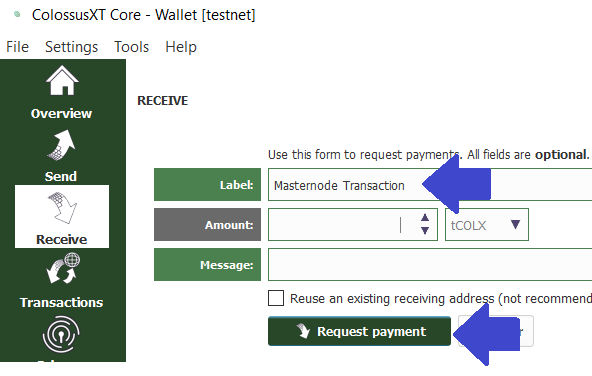
Task: Click the empty Message input field
Action: point(430,265)
